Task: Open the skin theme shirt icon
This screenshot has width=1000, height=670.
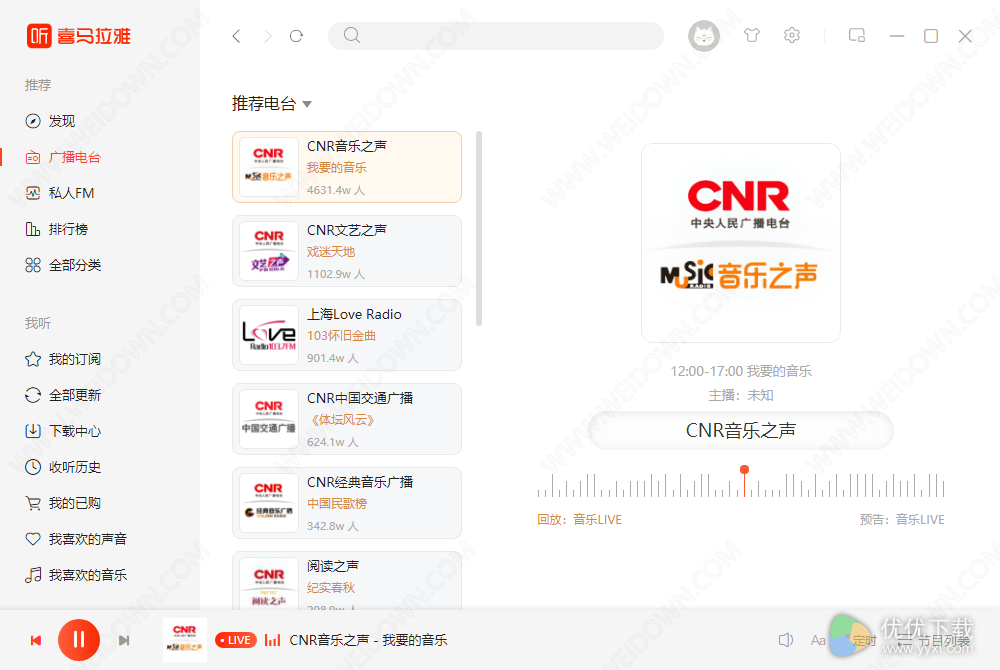Action: (752, 35)
